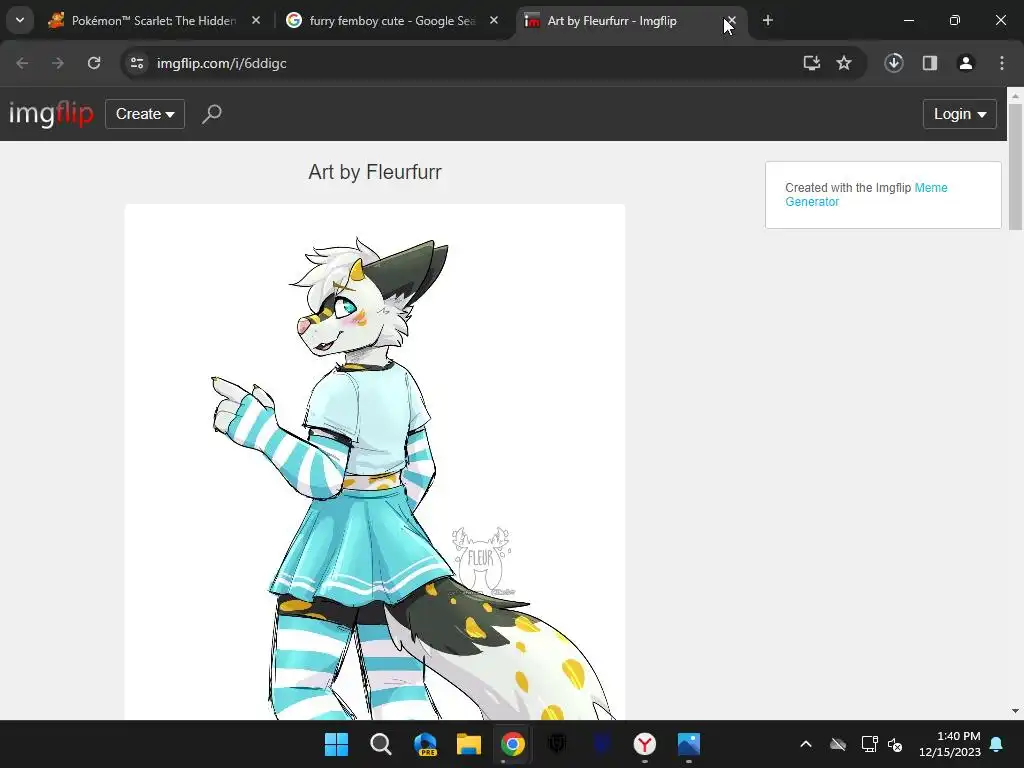1024x768 pixels.
Task: Open the Chrome profile icon
Action: (966, 63)
